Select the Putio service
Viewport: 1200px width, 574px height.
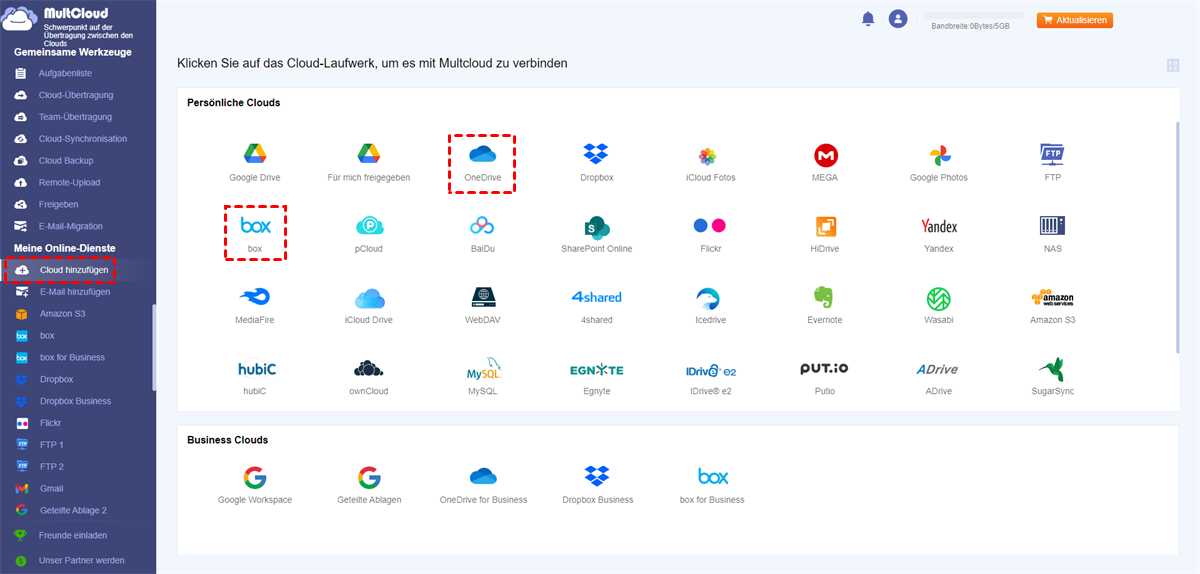[825, 377]
